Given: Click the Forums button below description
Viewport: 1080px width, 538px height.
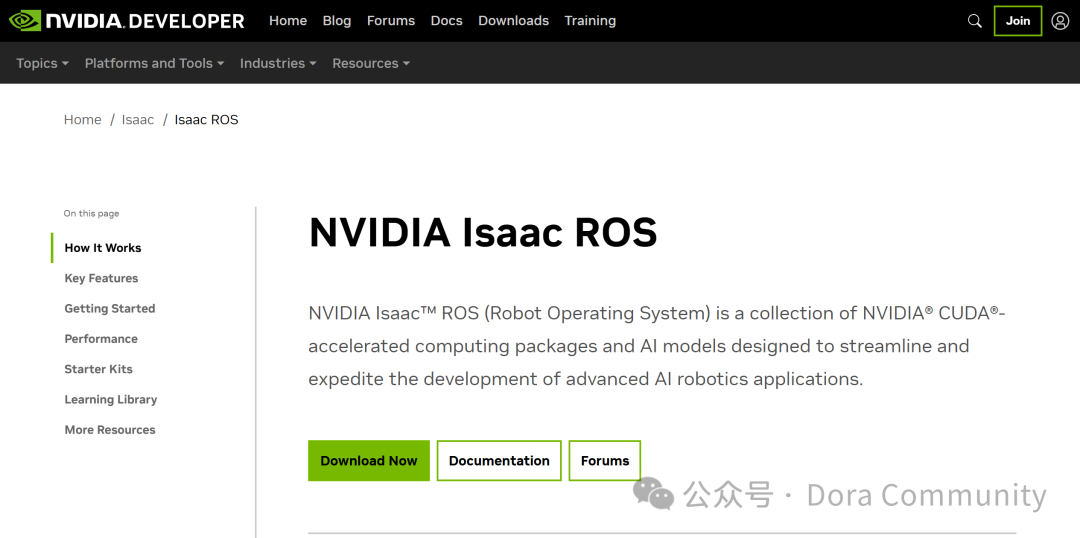Looking at the screenshot, I should [x=605, y=461].
